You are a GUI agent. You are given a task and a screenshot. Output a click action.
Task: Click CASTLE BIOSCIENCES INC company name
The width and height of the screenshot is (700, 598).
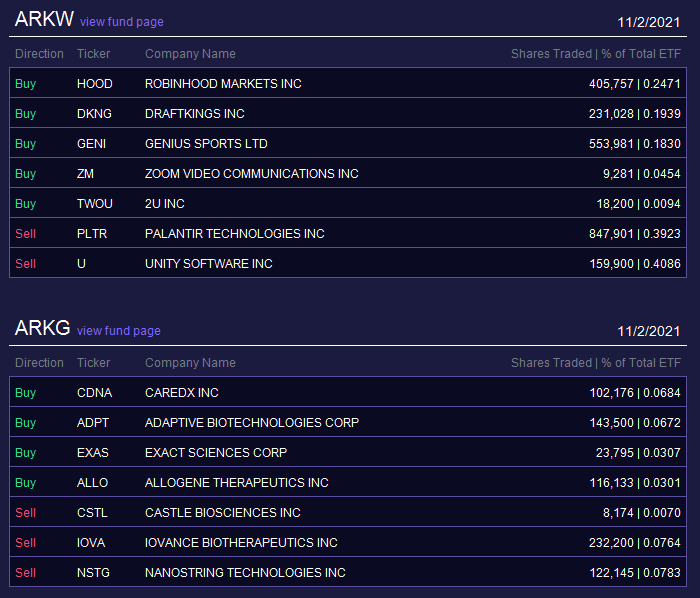pos(223,513)
